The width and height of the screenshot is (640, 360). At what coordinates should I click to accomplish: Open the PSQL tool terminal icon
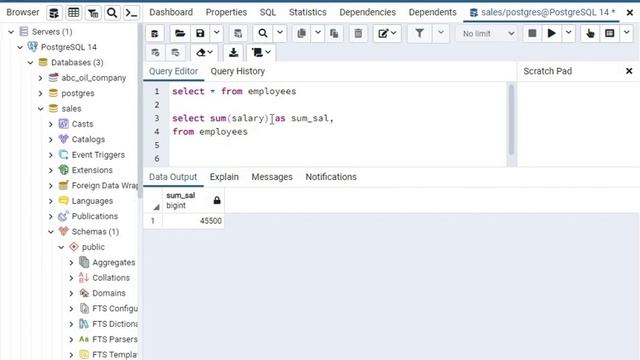[x=131, y=13]
